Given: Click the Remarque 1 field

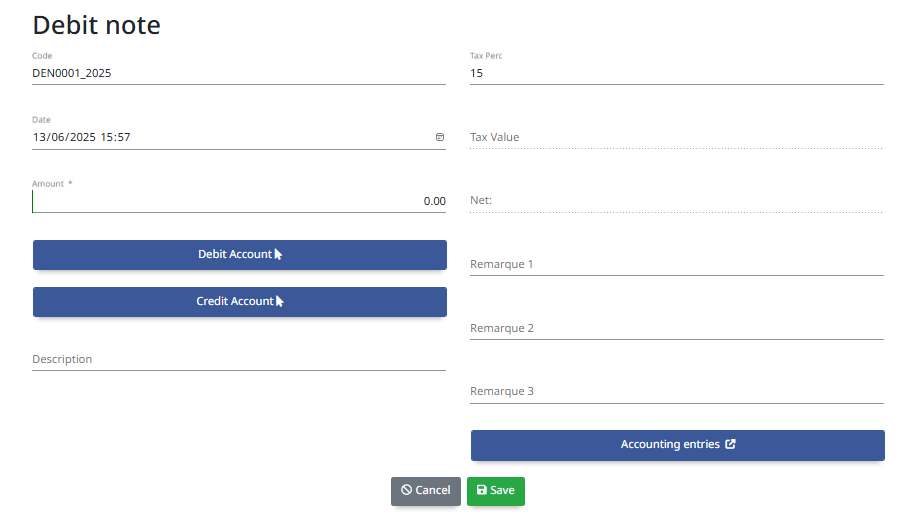Looking at the screenshot, I should (677, 264).
